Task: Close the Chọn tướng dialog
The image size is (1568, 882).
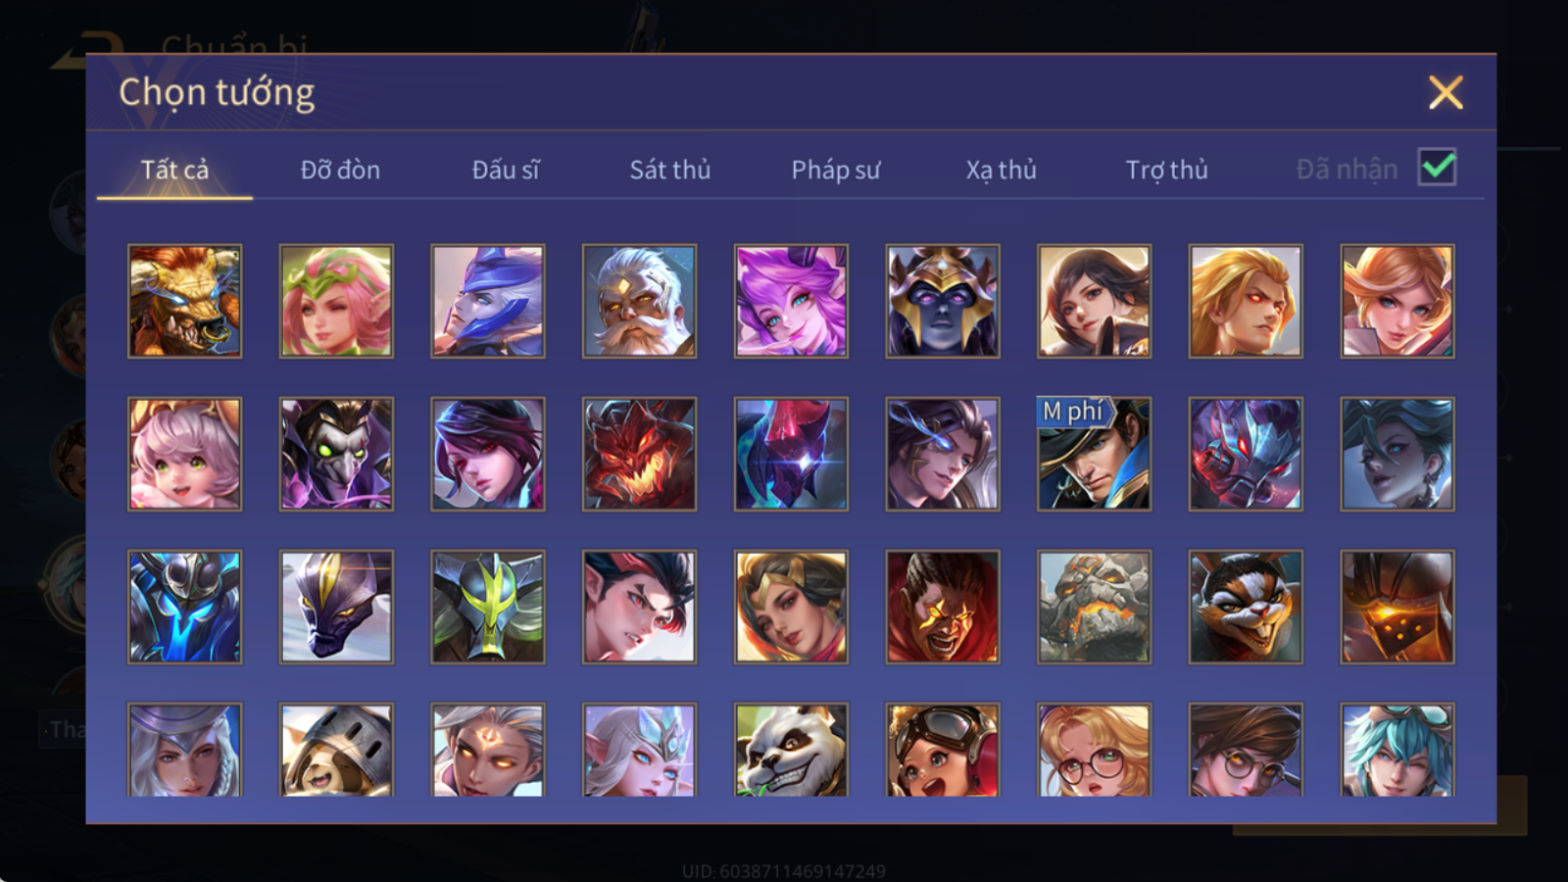Action: point(1446,93)
